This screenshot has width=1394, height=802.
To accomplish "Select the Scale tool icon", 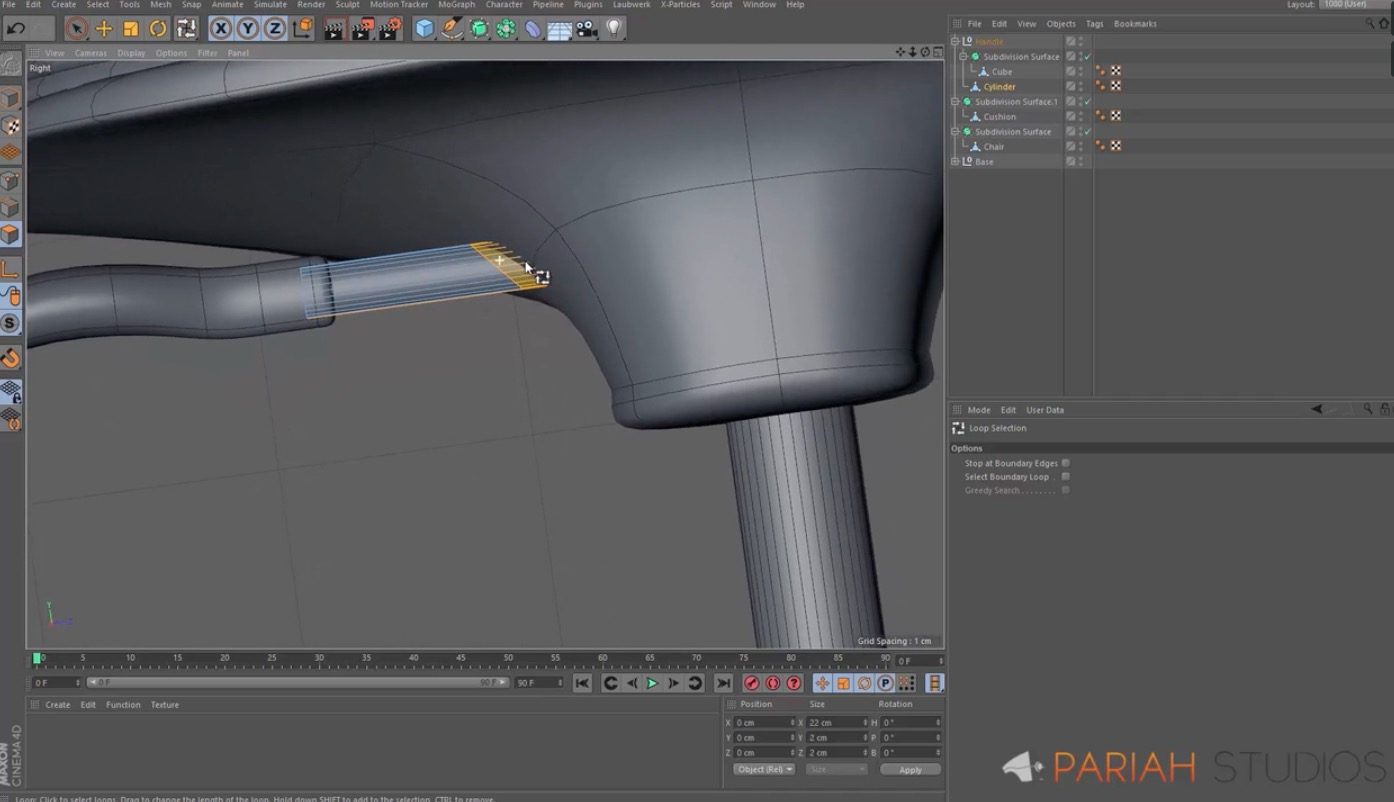I will (131, 28).
